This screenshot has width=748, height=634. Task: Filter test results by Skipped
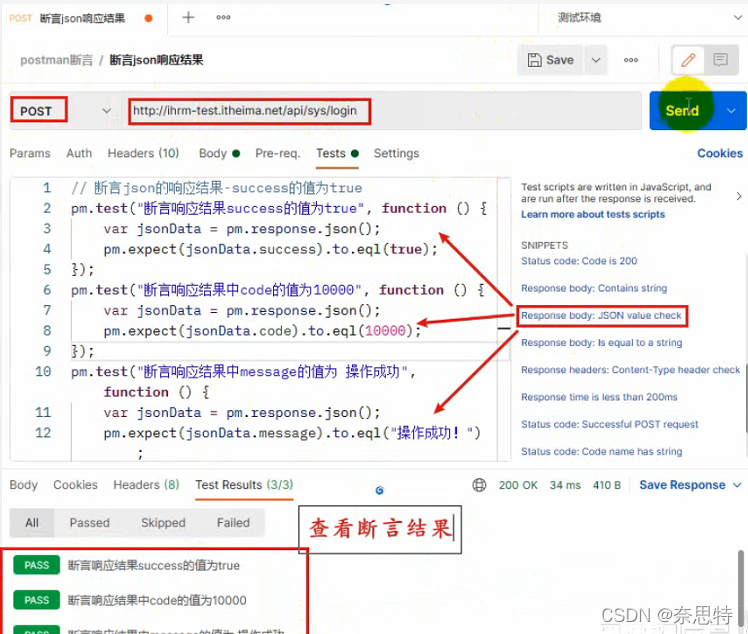tap(163, 523)
